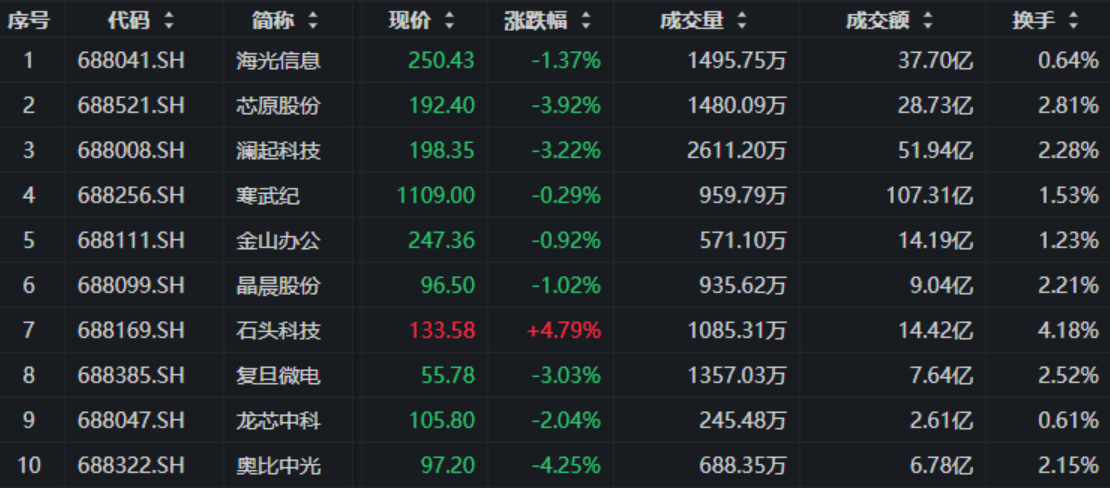Click 芯原股份 stock name

(x=278, y=106)
